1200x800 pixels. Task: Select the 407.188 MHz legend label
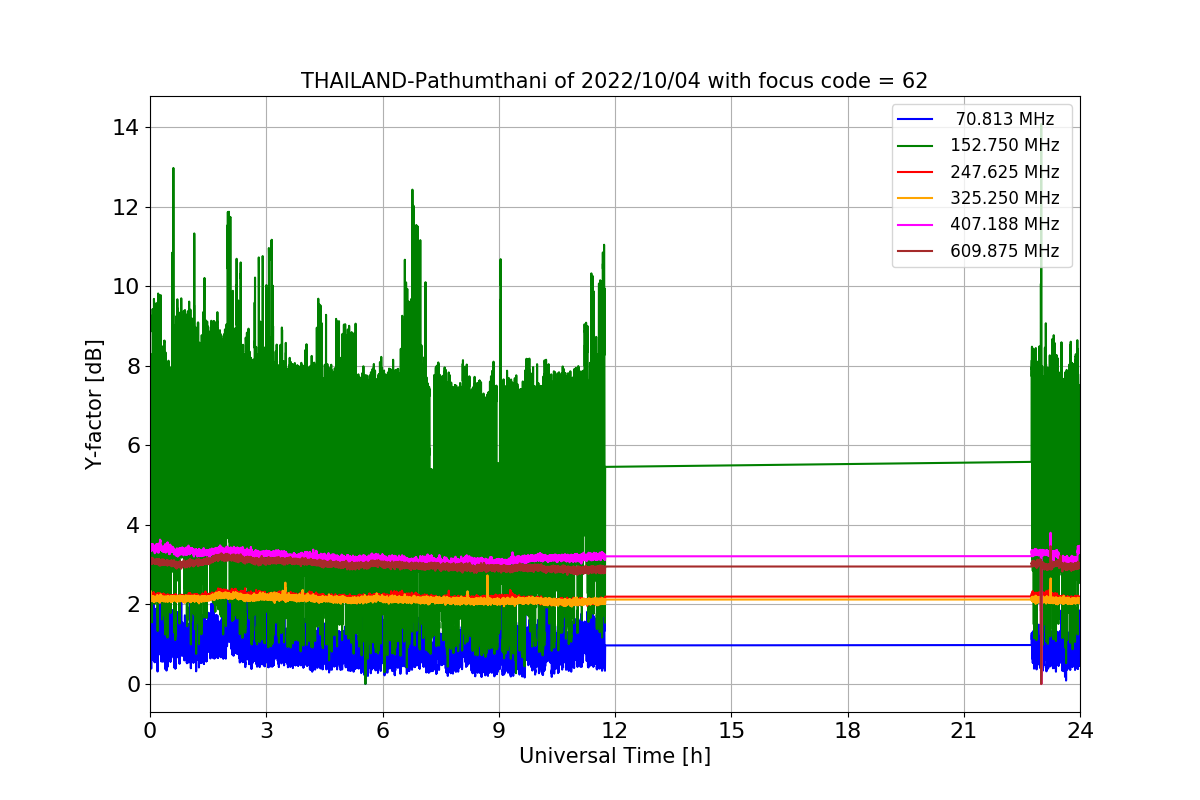point(1005,225)
